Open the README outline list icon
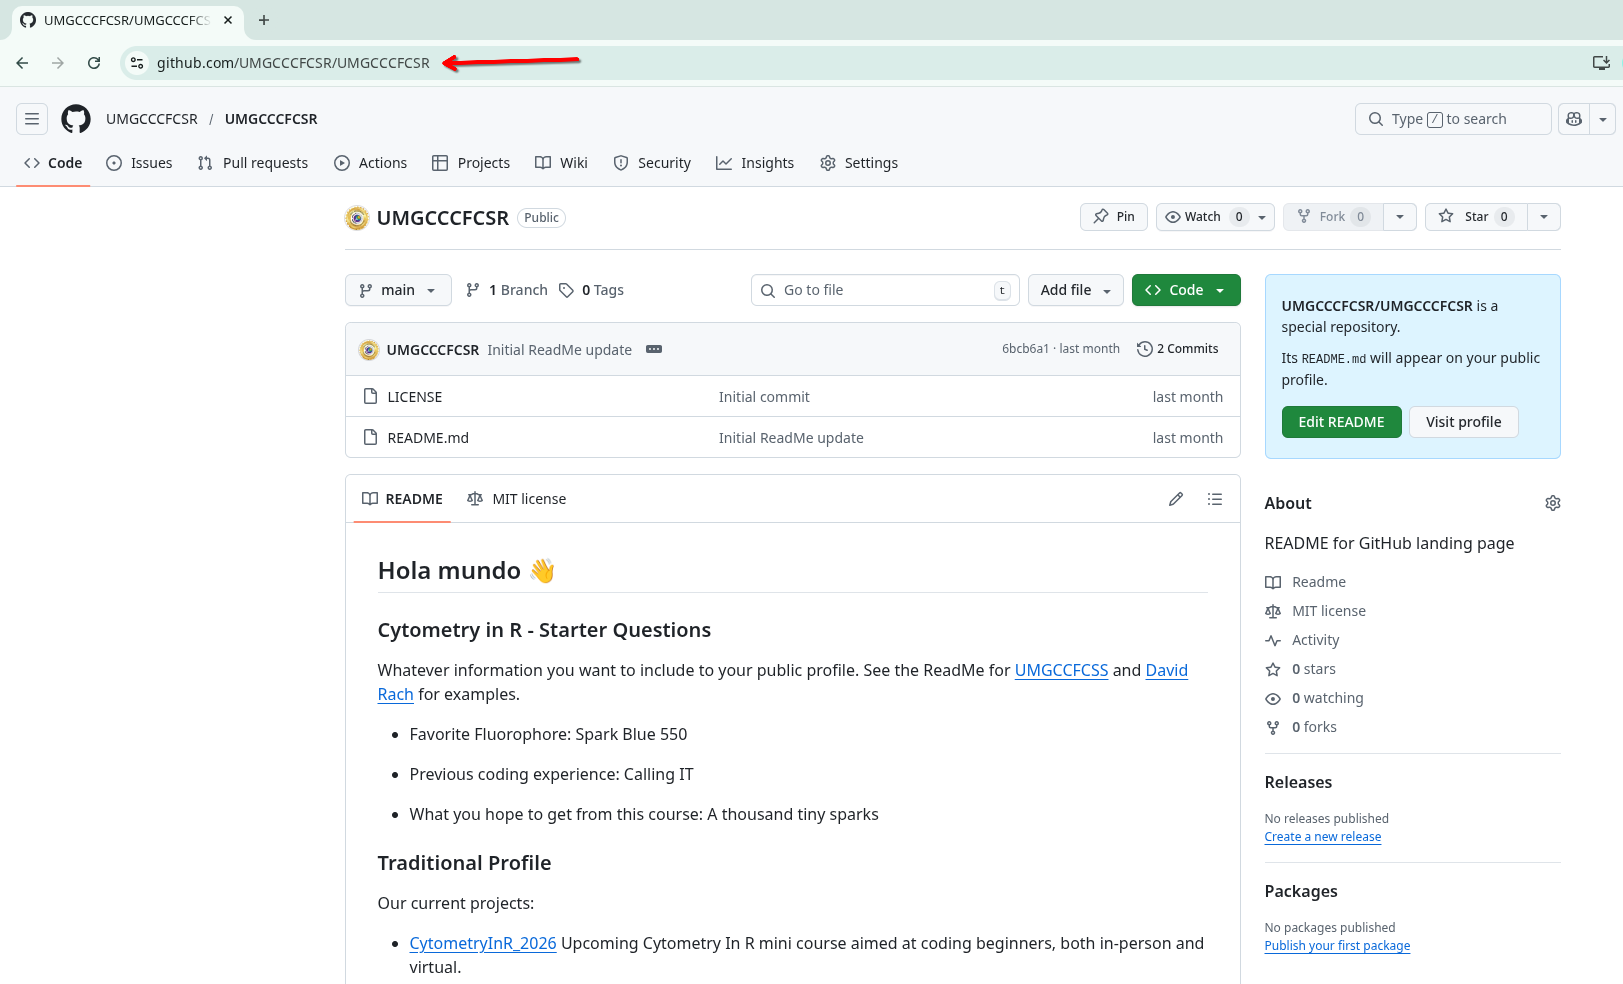The width and height of the screenshot is (1623, 984). [x=1215, y=499]
